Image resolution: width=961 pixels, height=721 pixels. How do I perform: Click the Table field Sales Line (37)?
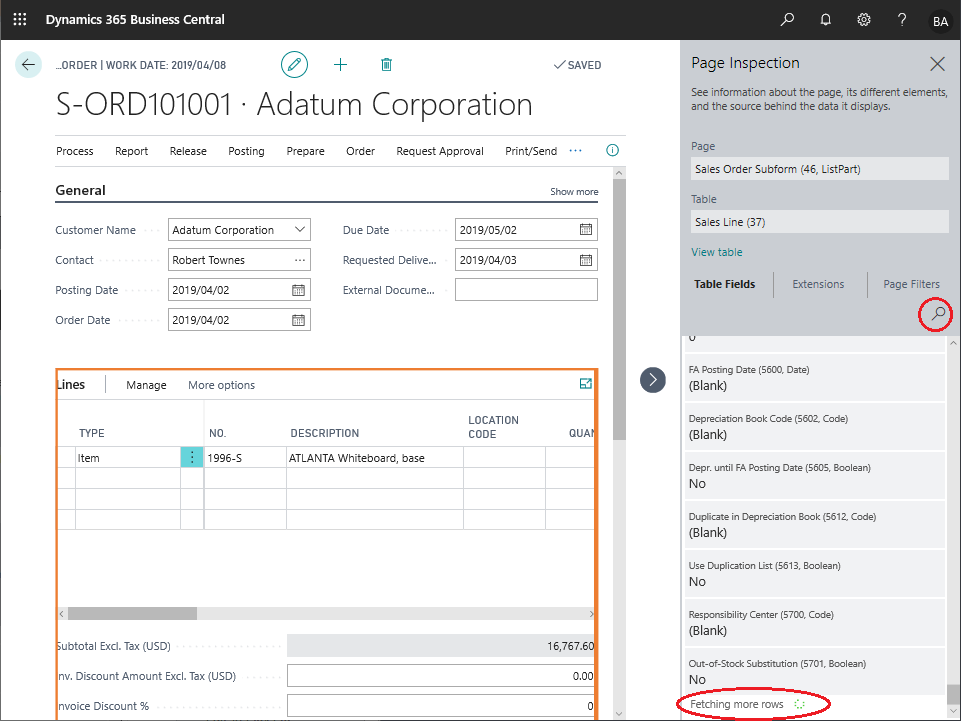coord(819,222)
